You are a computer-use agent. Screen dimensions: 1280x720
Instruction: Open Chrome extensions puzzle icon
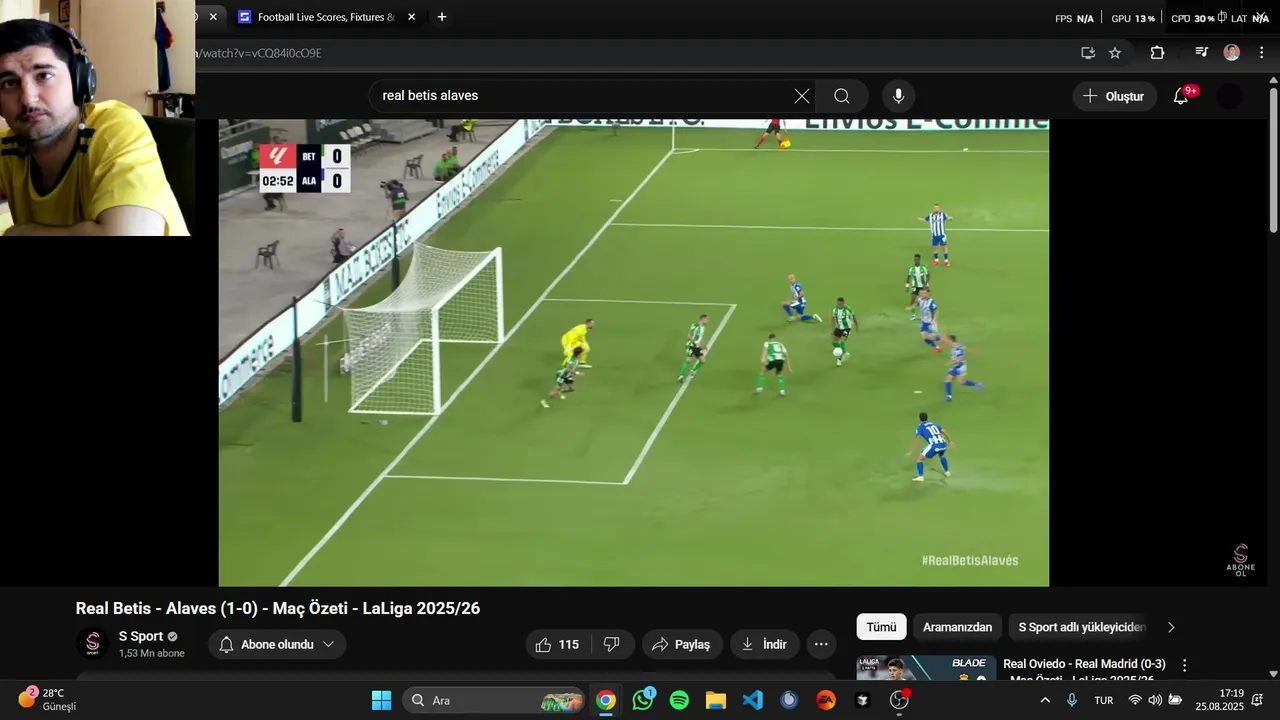[x=1157, y=53]
